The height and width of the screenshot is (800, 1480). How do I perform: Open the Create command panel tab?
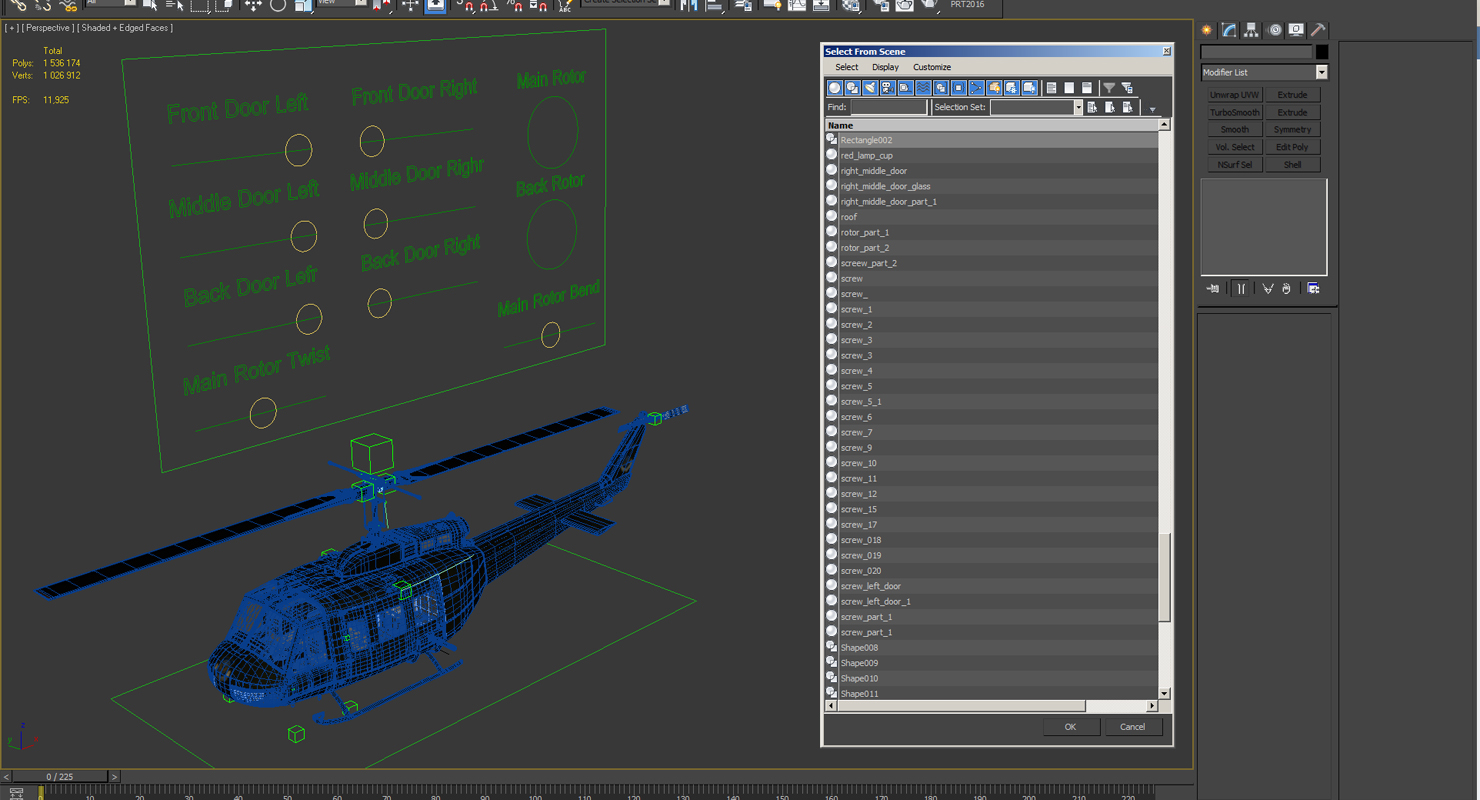click(1207, 30)
